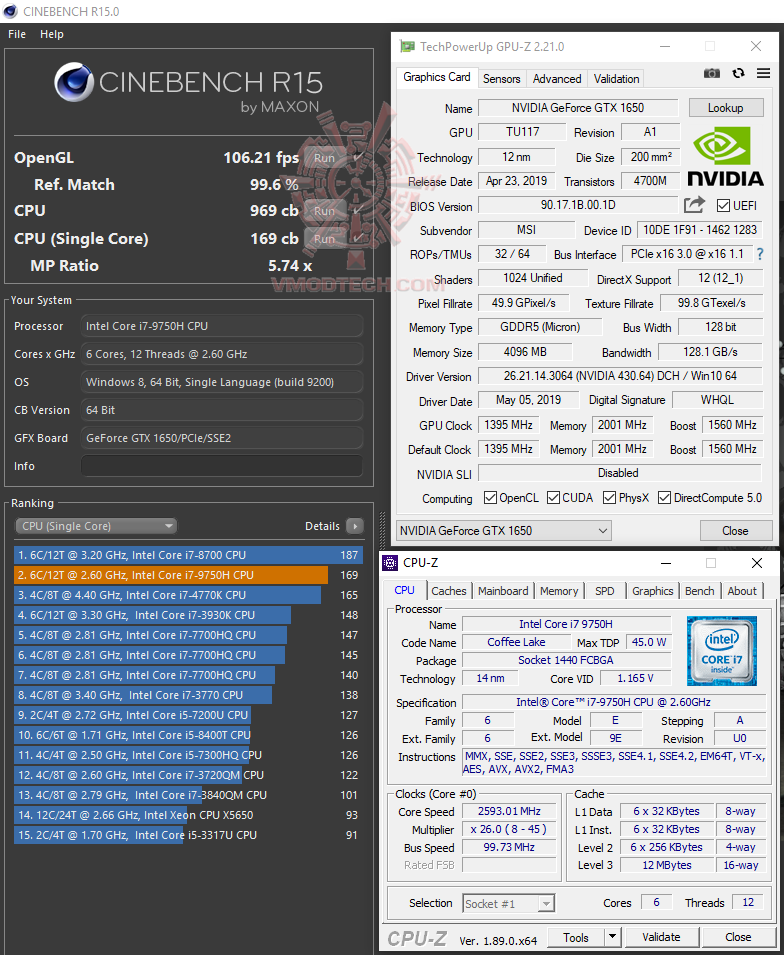Click the Close button in GPU-Z
Image resolution: width=784 pixels, height=955 pixels.
[735, 530]
